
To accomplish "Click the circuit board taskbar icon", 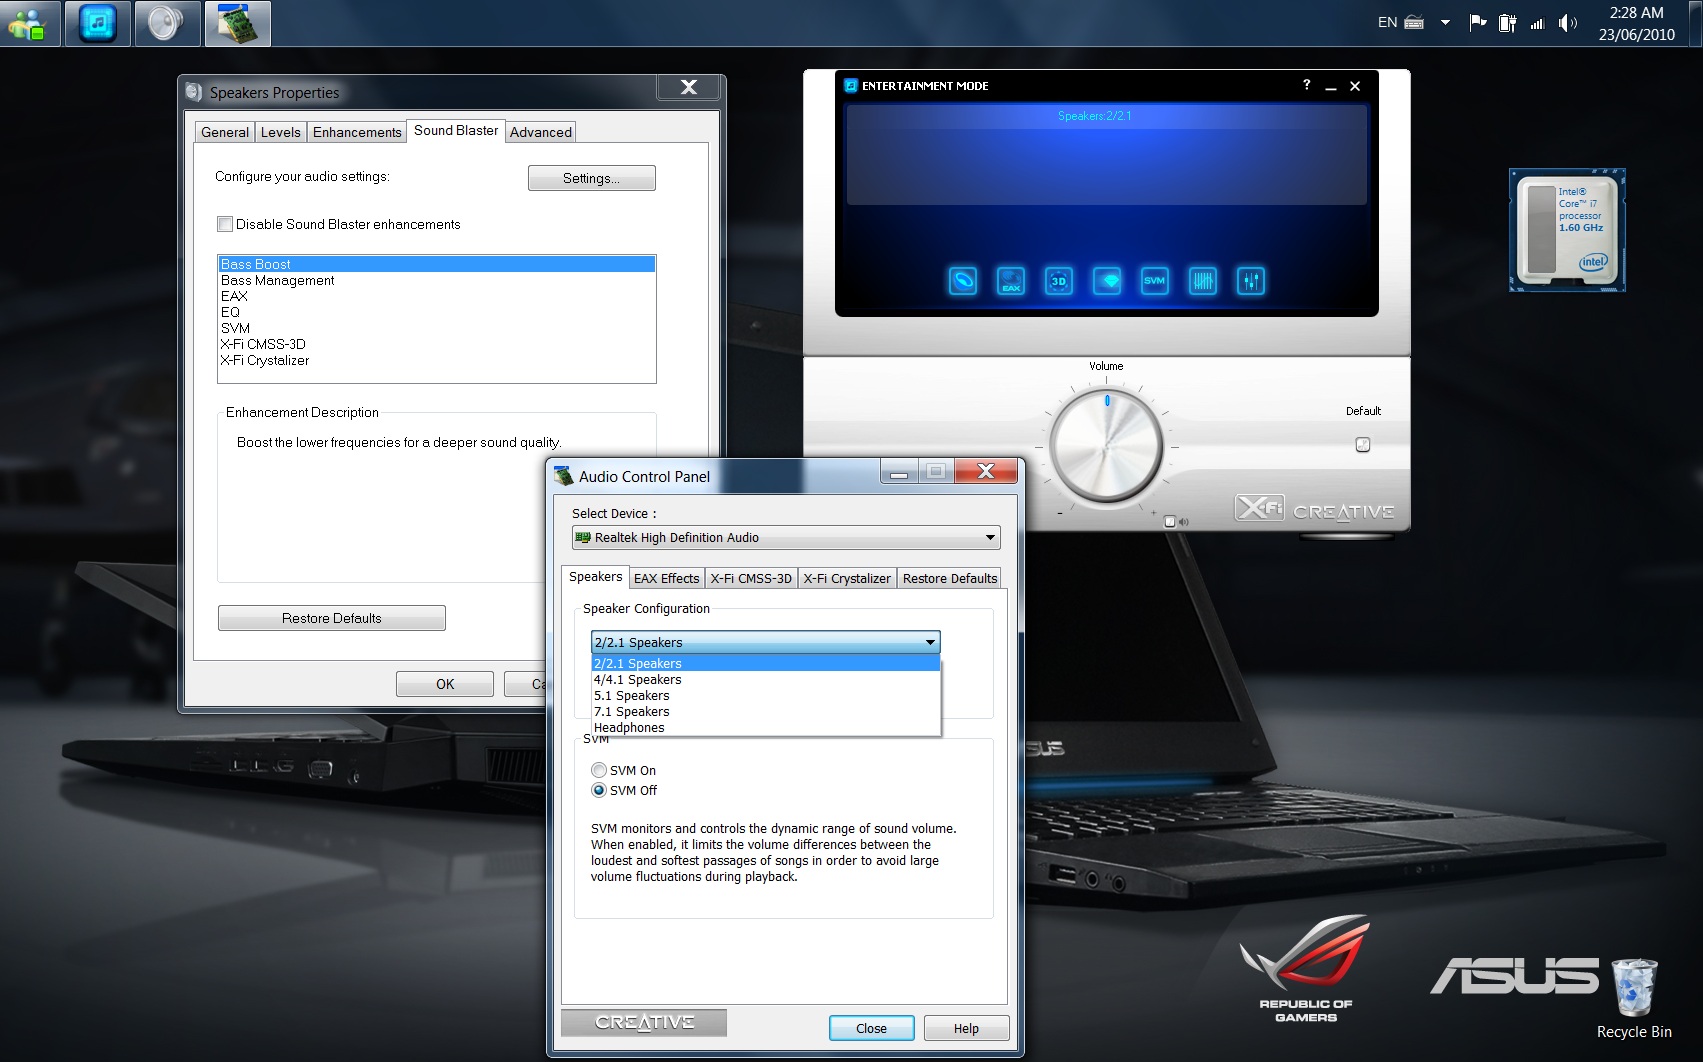I will tap(238, 23).
